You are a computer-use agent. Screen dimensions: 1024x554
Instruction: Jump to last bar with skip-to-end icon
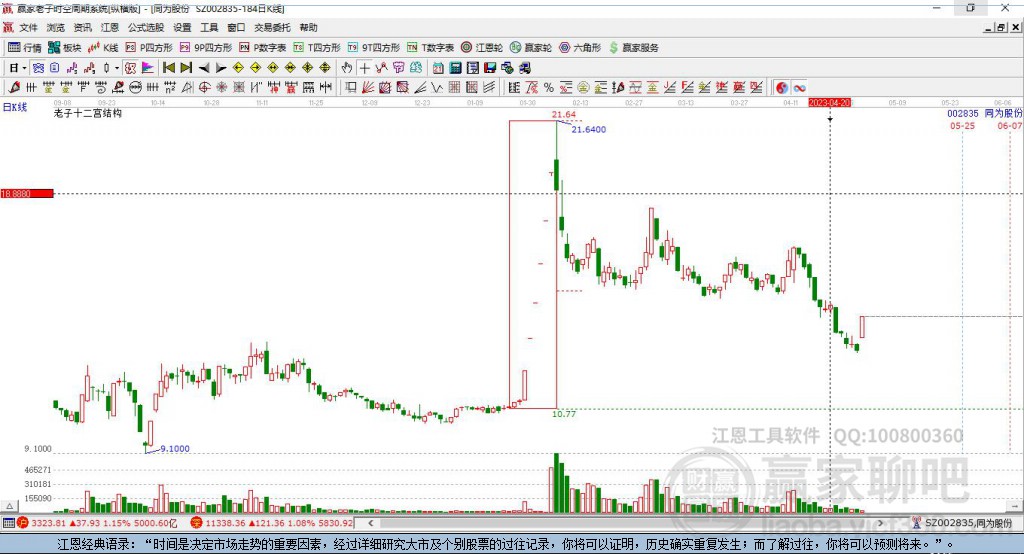coord(186,67)
